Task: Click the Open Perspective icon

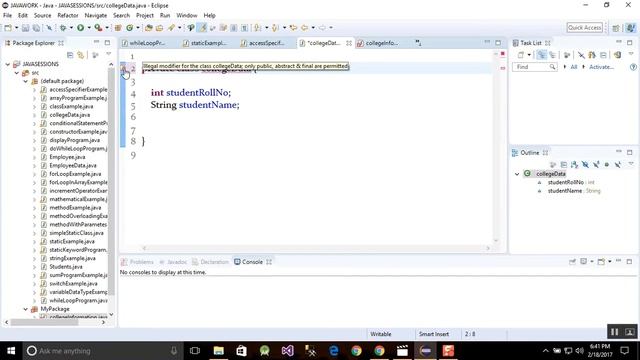Action: tap(616, 28)
